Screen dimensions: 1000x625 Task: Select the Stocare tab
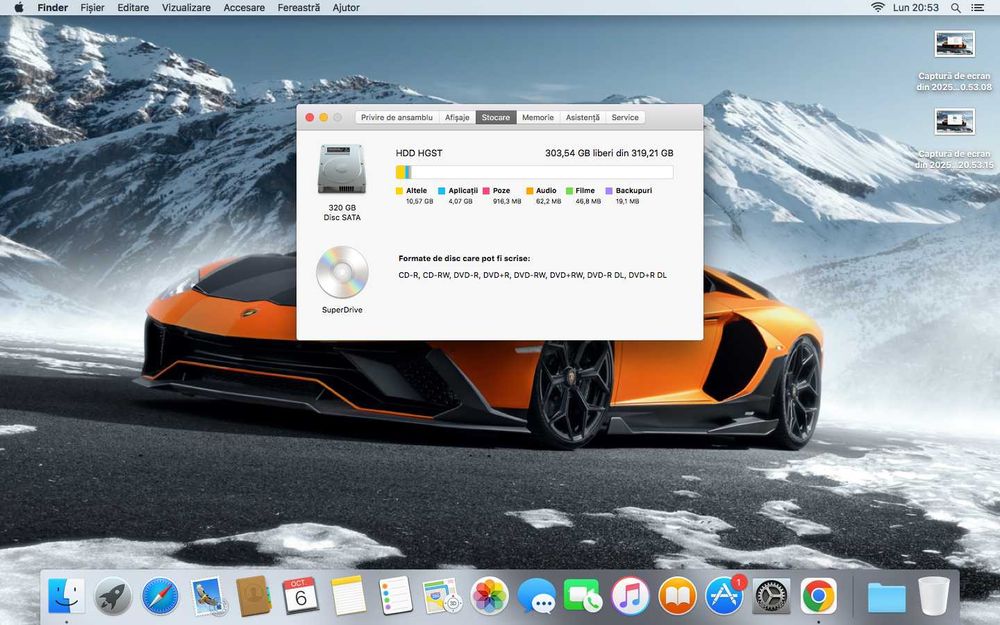click(496, 117)
